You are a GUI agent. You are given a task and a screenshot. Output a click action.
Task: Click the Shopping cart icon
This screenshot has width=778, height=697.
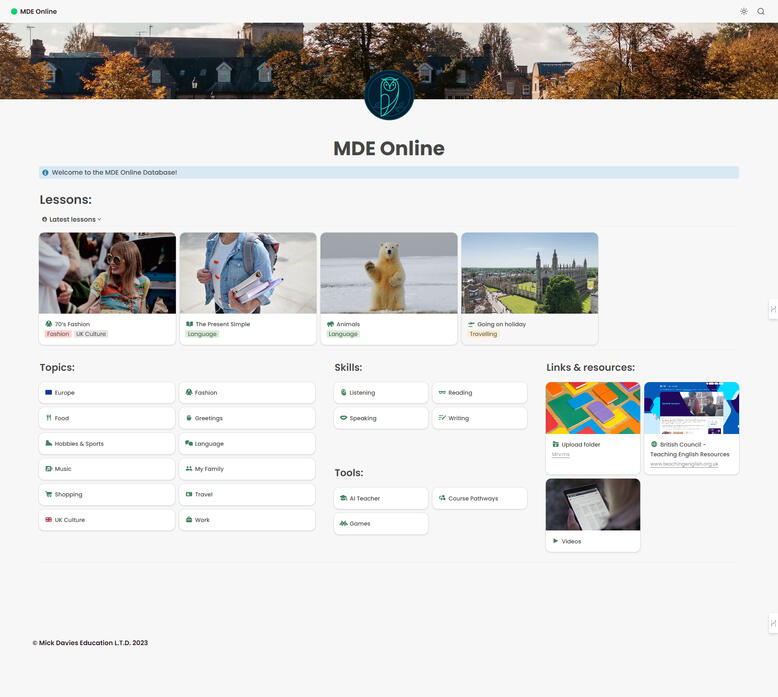(x=48, y=494)
